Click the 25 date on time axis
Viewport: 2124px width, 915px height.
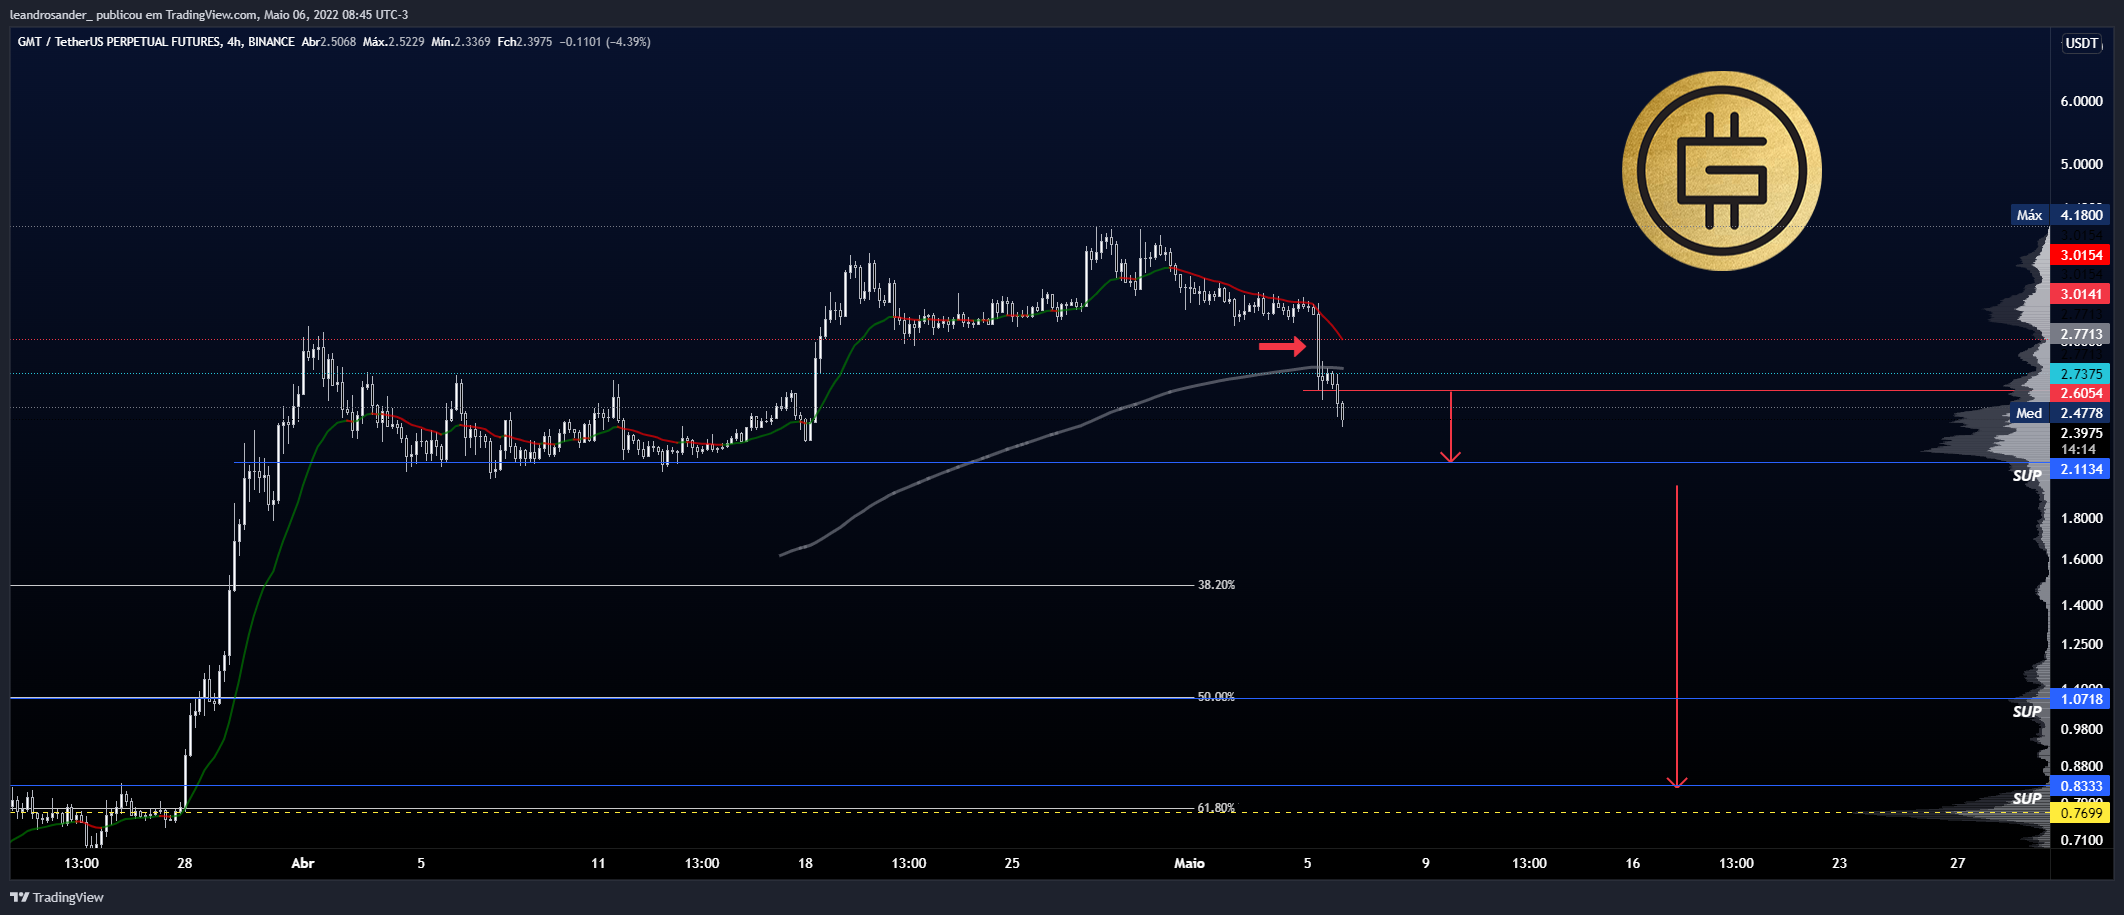click(x=1012, y=863)
